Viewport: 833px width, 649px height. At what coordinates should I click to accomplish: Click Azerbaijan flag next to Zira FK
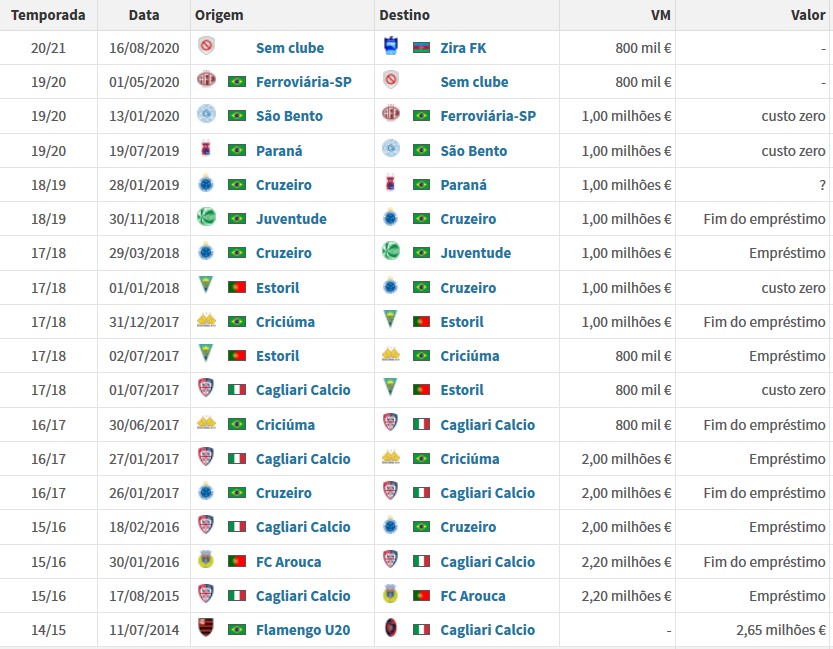[421, 47]
